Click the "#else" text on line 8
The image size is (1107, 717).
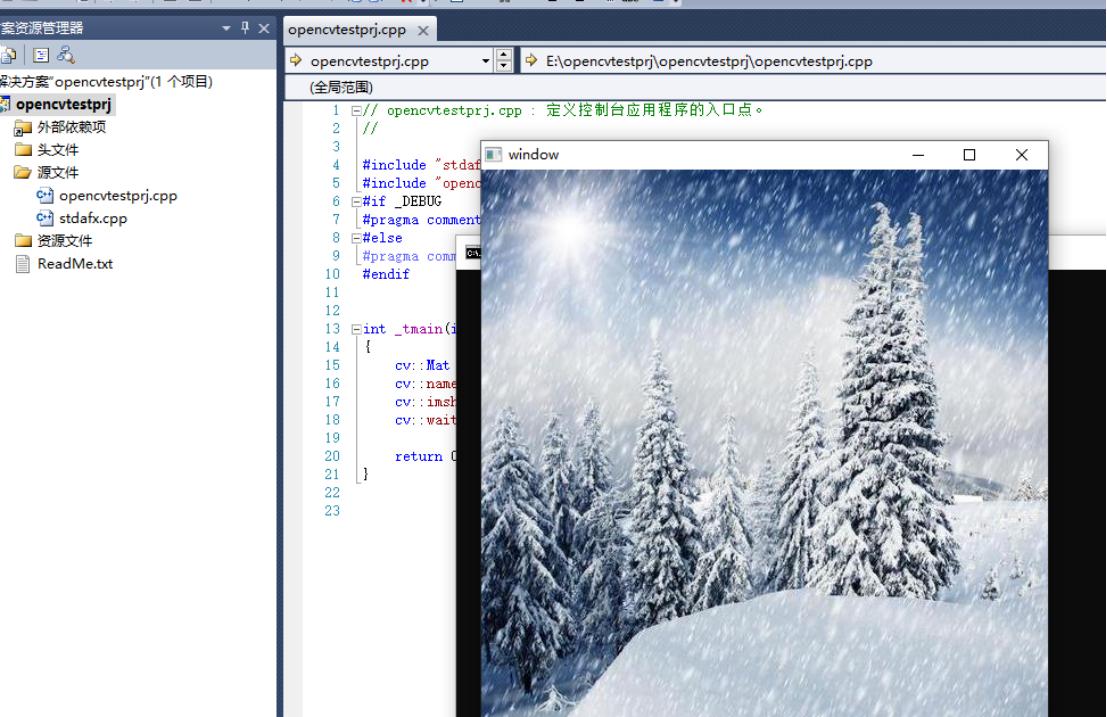coord(382,239)
